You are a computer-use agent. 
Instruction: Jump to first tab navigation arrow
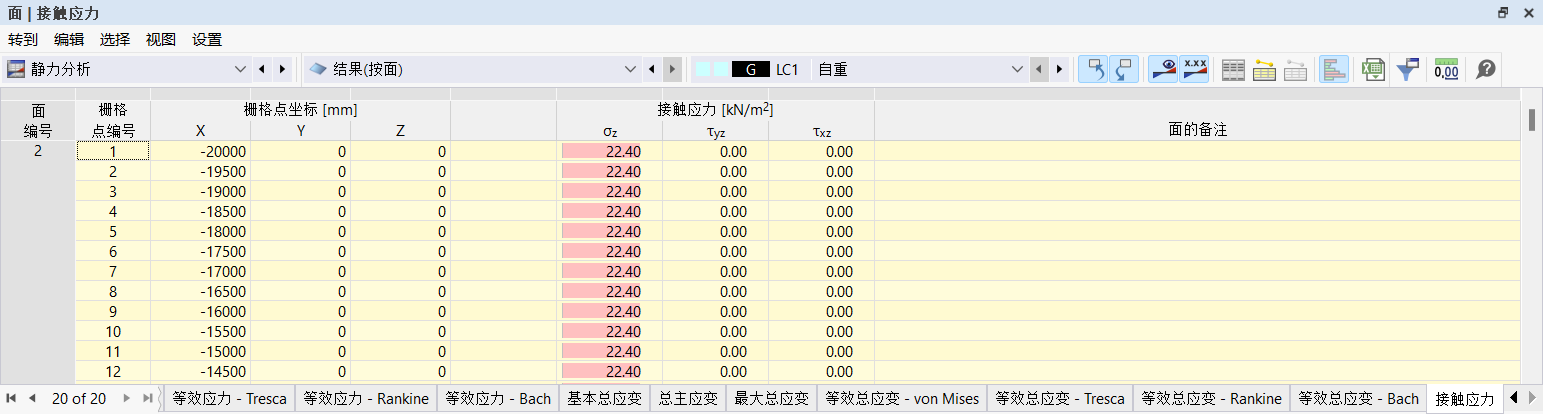[12, 398]
